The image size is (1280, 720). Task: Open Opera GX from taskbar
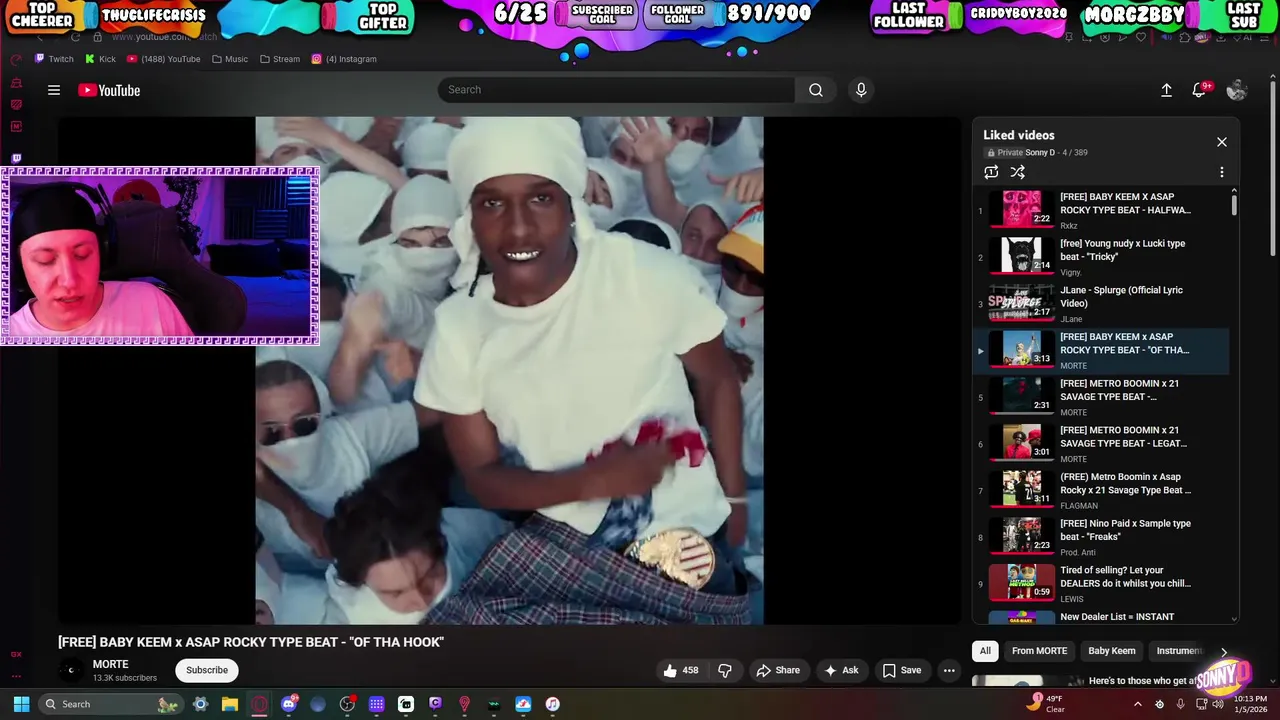click(x=259, y=704)
